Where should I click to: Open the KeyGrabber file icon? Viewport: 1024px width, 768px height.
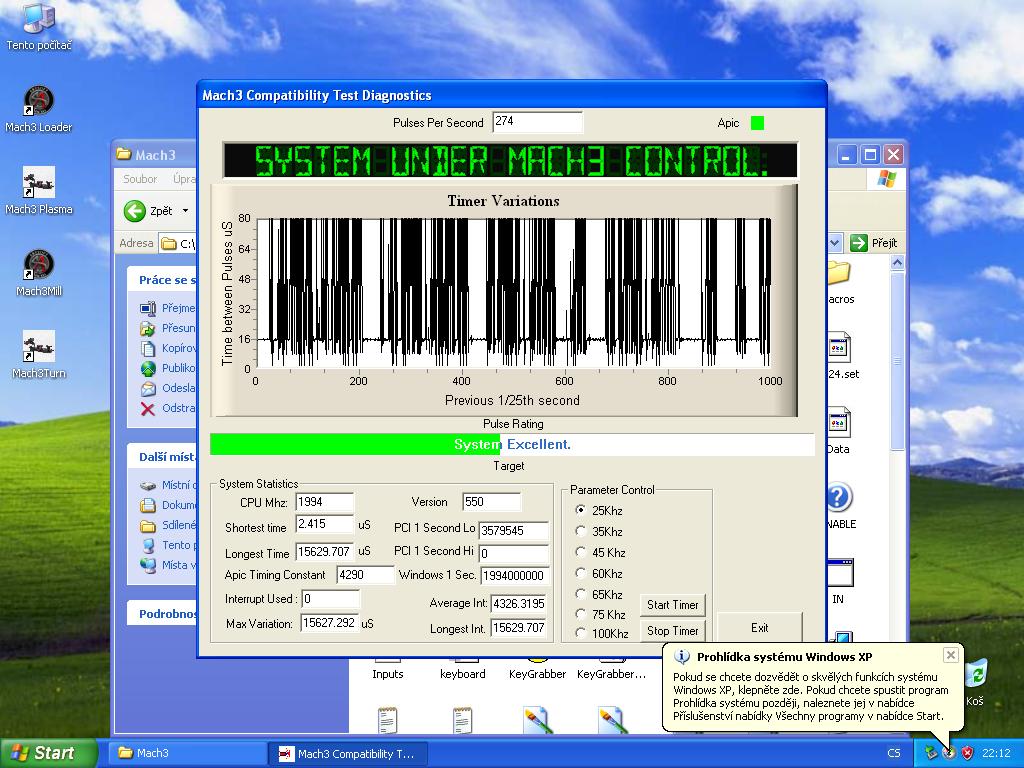point(537,662)
